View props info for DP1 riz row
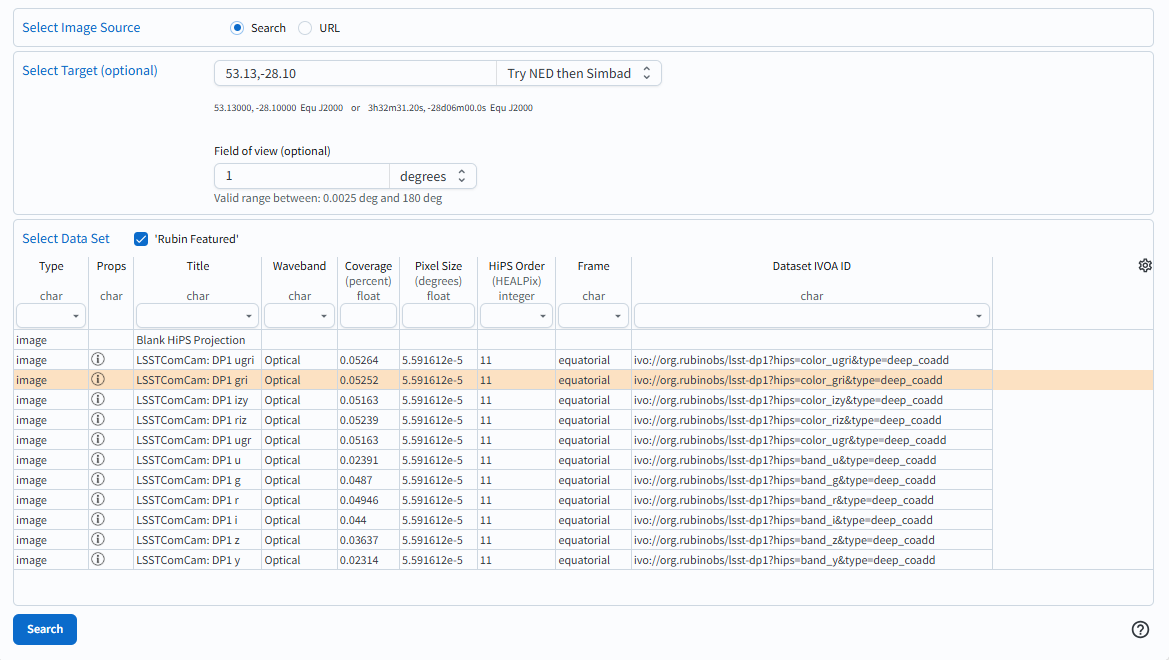 click(x=98, y=420)
